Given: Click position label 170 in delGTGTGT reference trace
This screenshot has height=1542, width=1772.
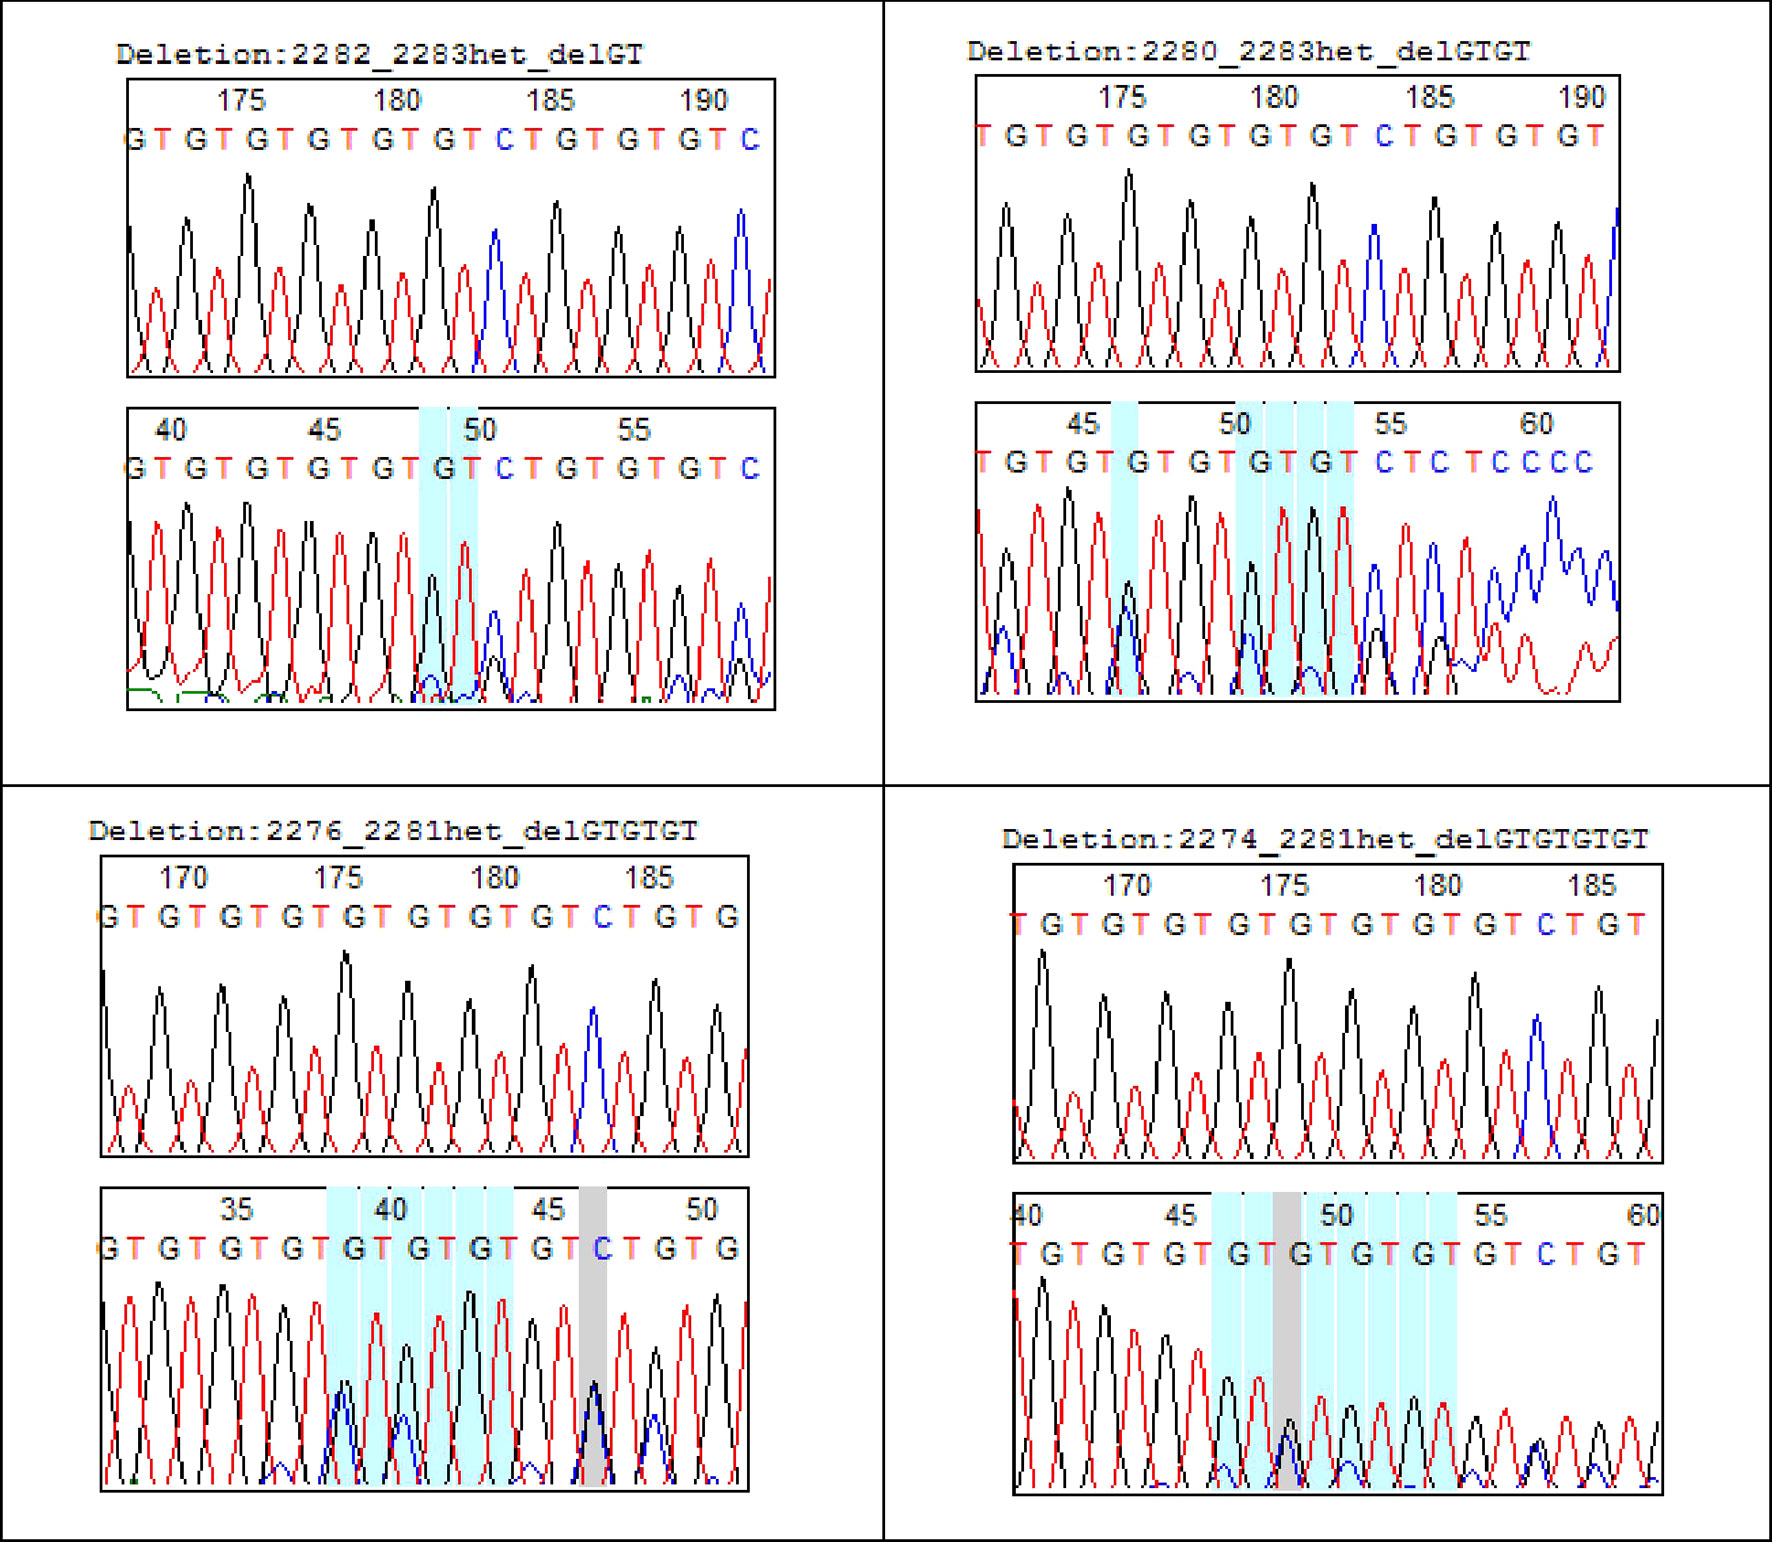Looking at the screenshot, I should pyautogui.click(x=183, y=878).
